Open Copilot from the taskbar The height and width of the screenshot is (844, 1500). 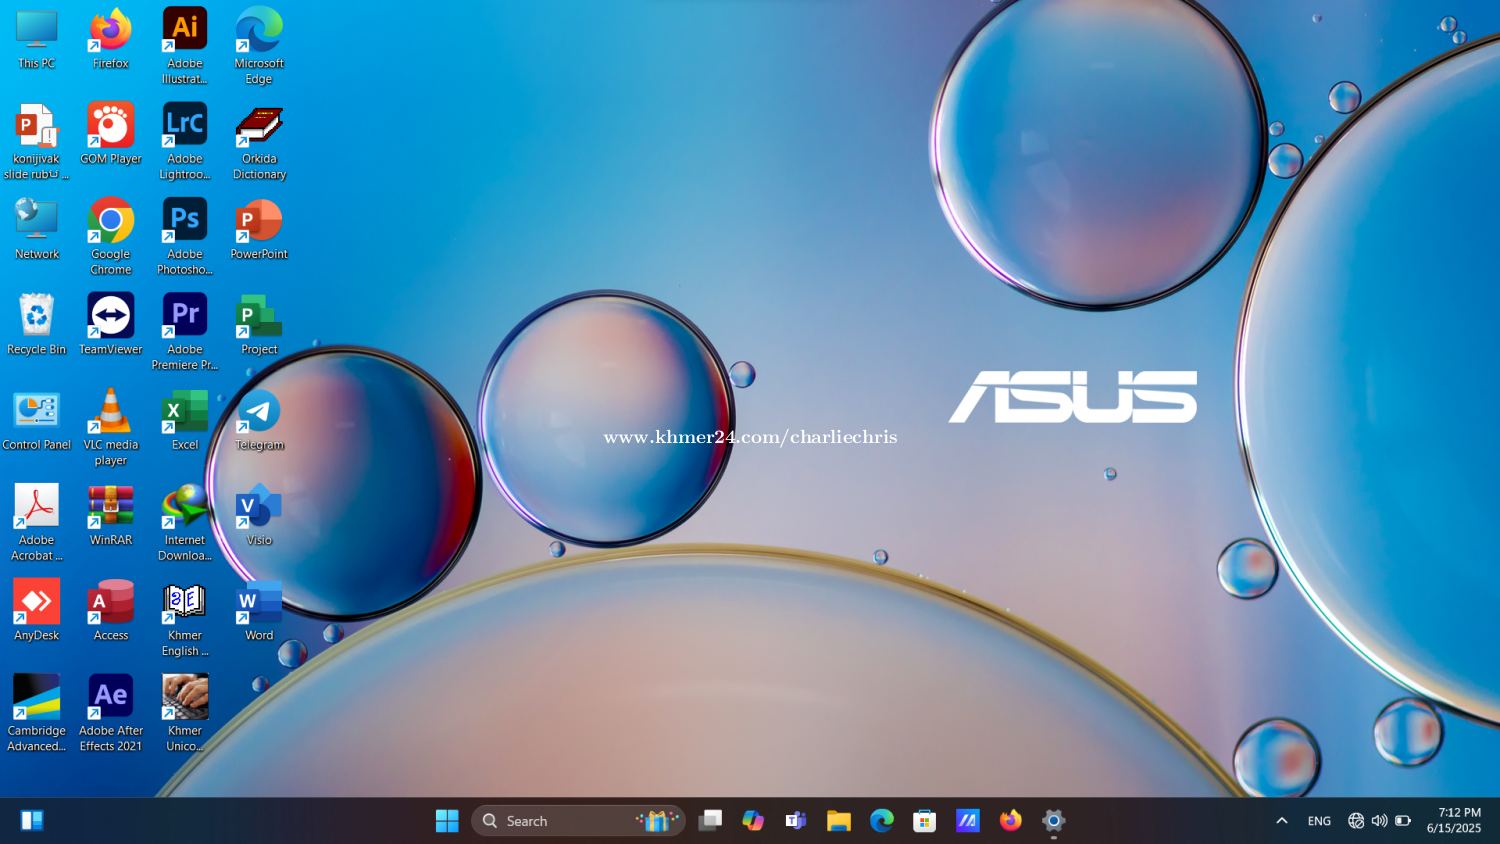coord(753,821)
